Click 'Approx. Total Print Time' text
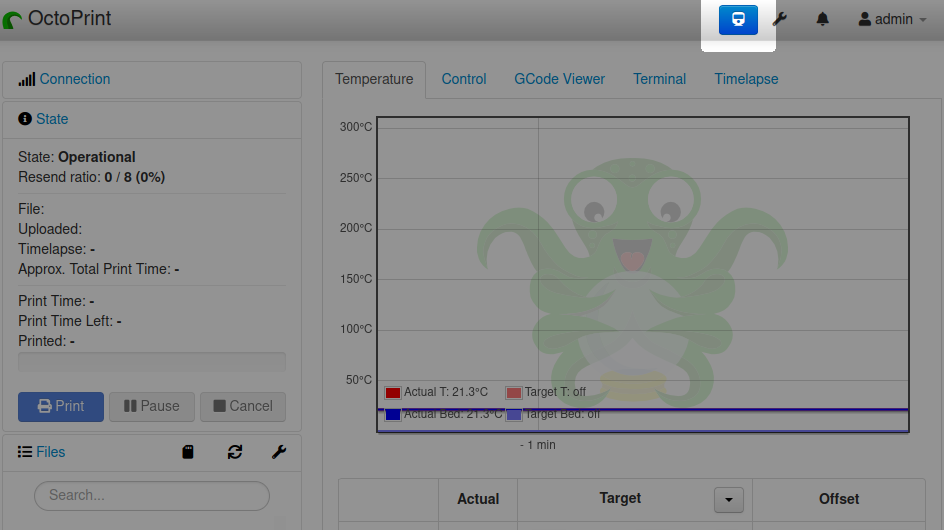 (x=99, y=269)
